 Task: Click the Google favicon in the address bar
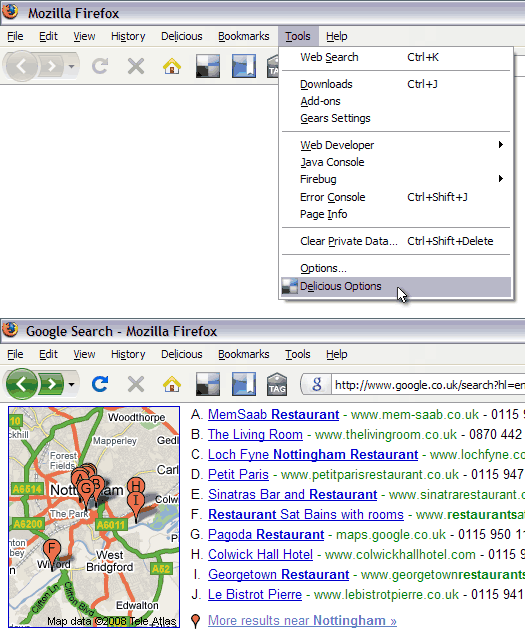(317, 384)
